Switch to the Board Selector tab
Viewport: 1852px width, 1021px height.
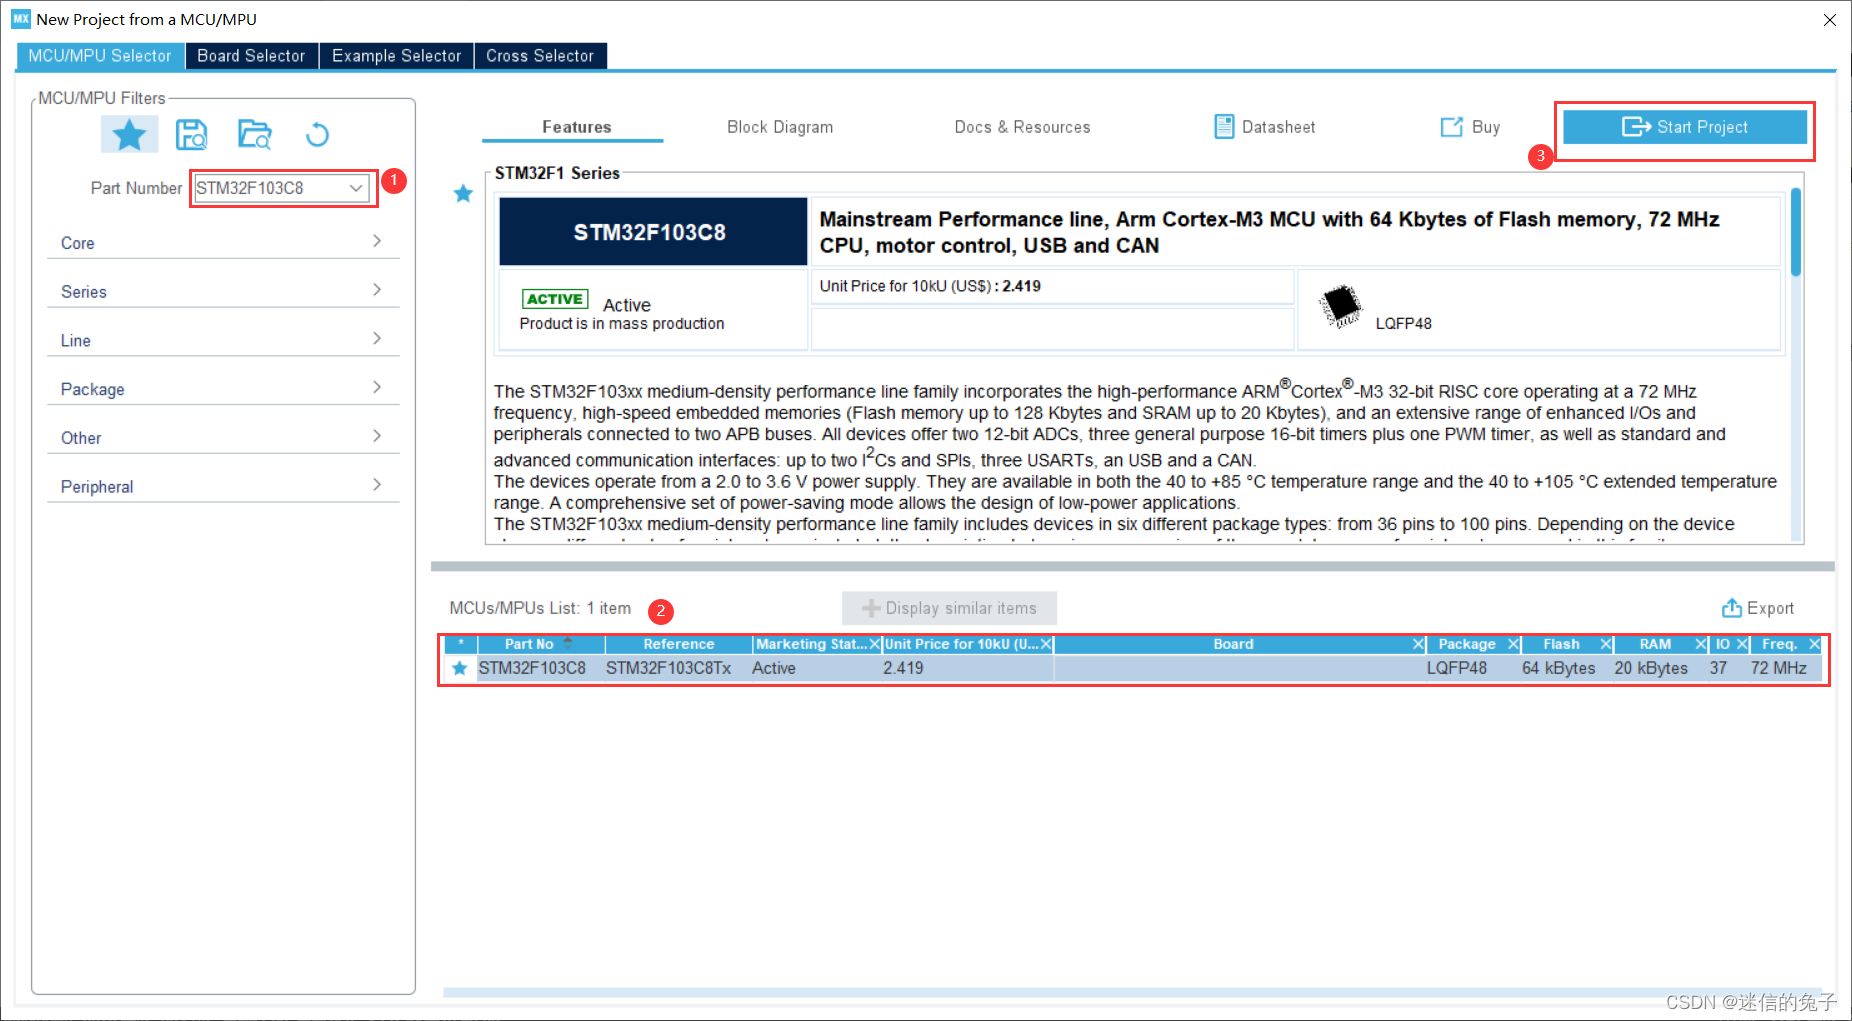coord(251,56)
